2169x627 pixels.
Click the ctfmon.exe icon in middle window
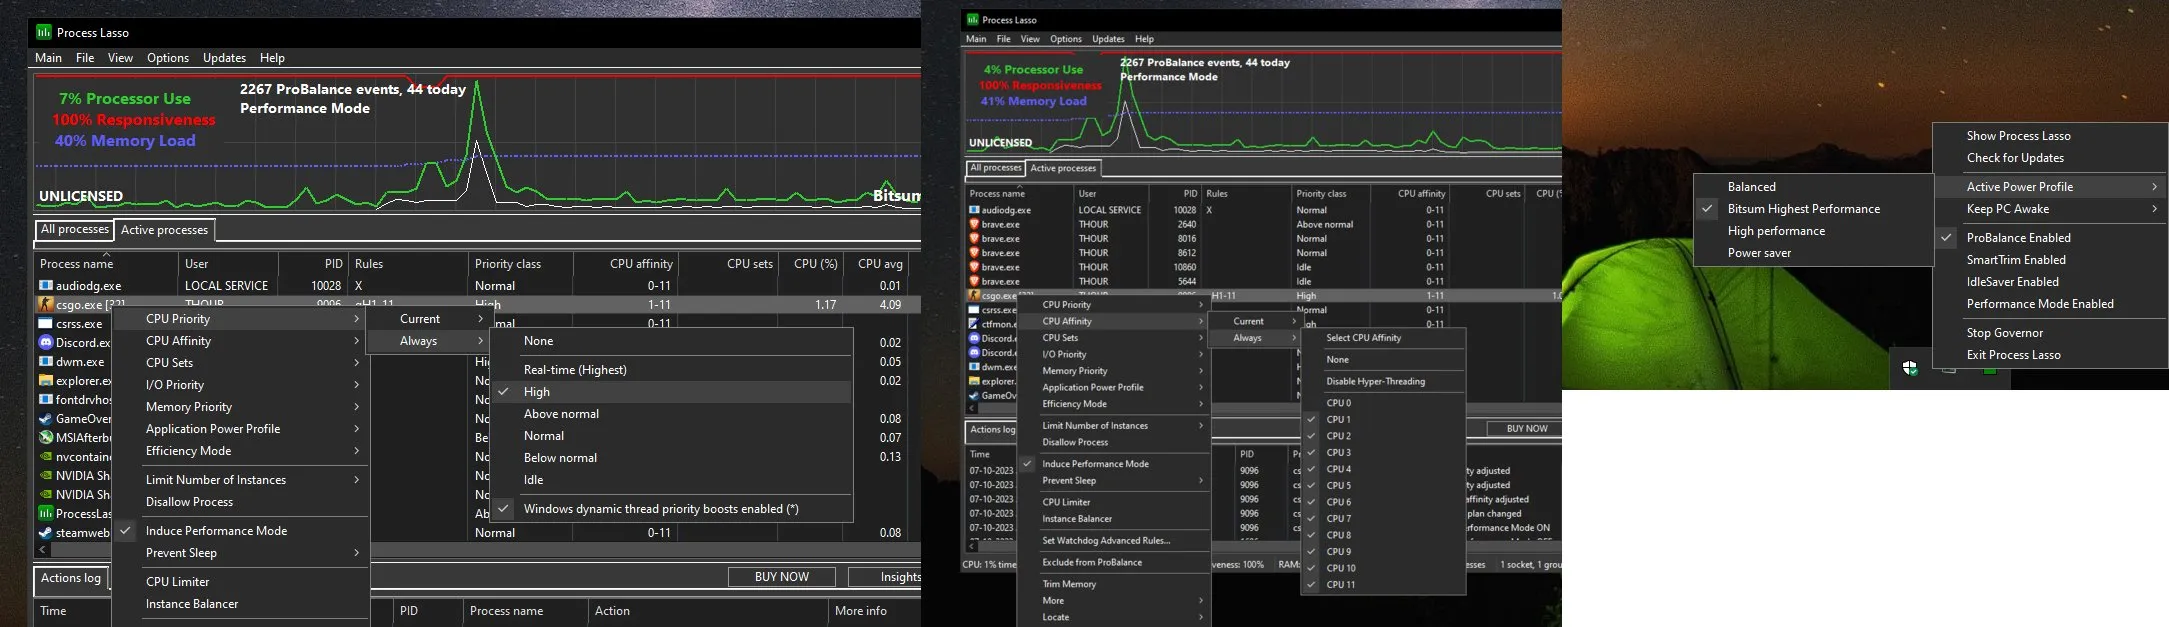click(x=974, y=324)
